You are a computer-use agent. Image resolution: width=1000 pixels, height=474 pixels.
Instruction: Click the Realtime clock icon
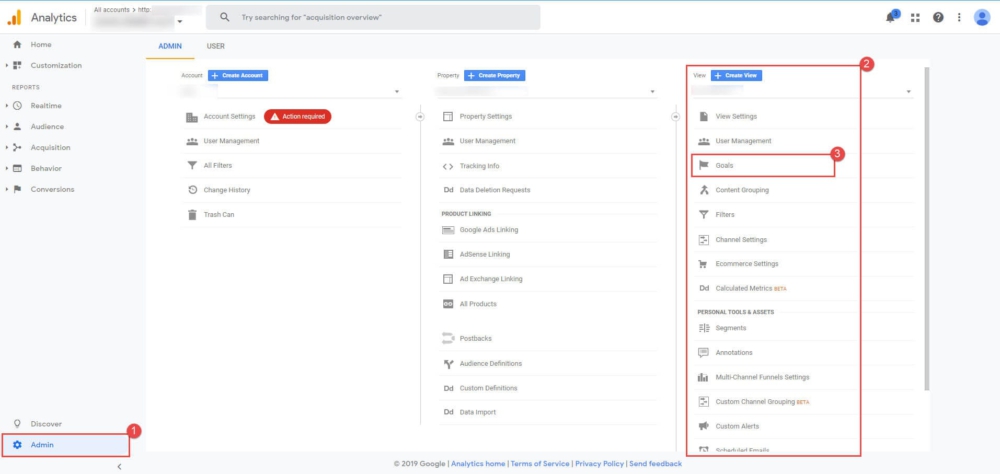pos(17,106)
